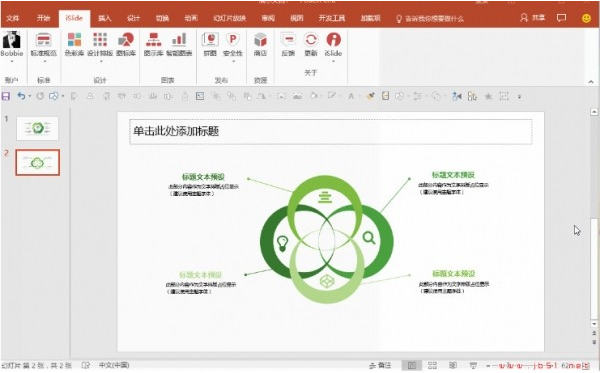Switch to the iSlide tab
This screenshot has width=602, height=373.
pos(74,18)
